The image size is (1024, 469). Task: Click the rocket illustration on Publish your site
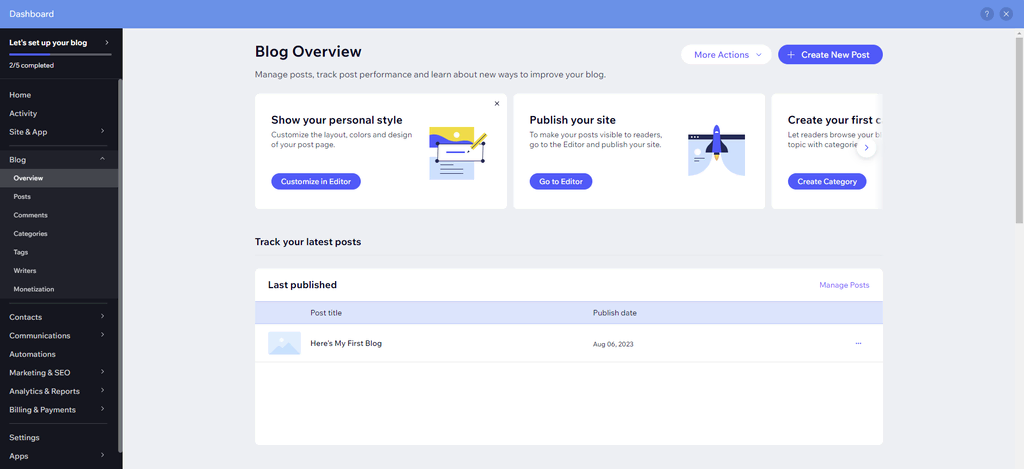tap(716, 150)
